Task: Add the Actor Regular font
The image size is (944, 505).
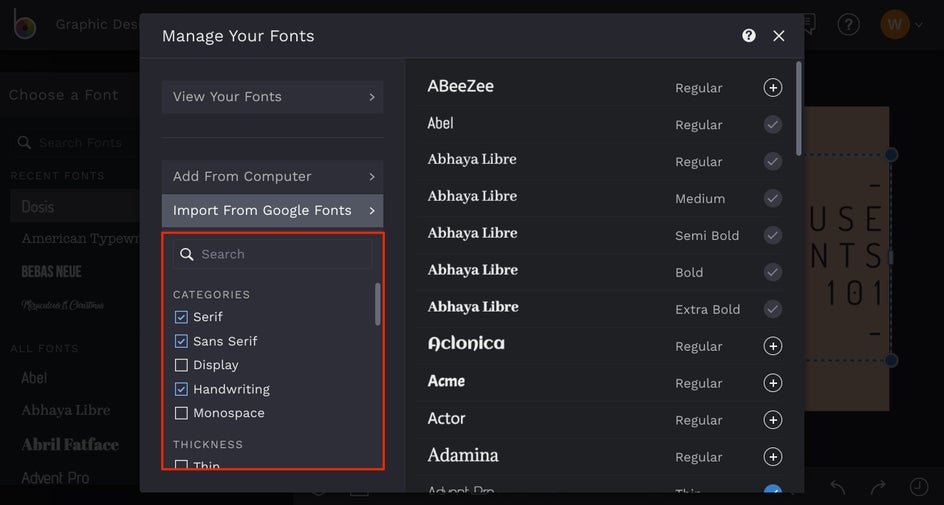Action: pyautogui.click(x=772, y=420)
